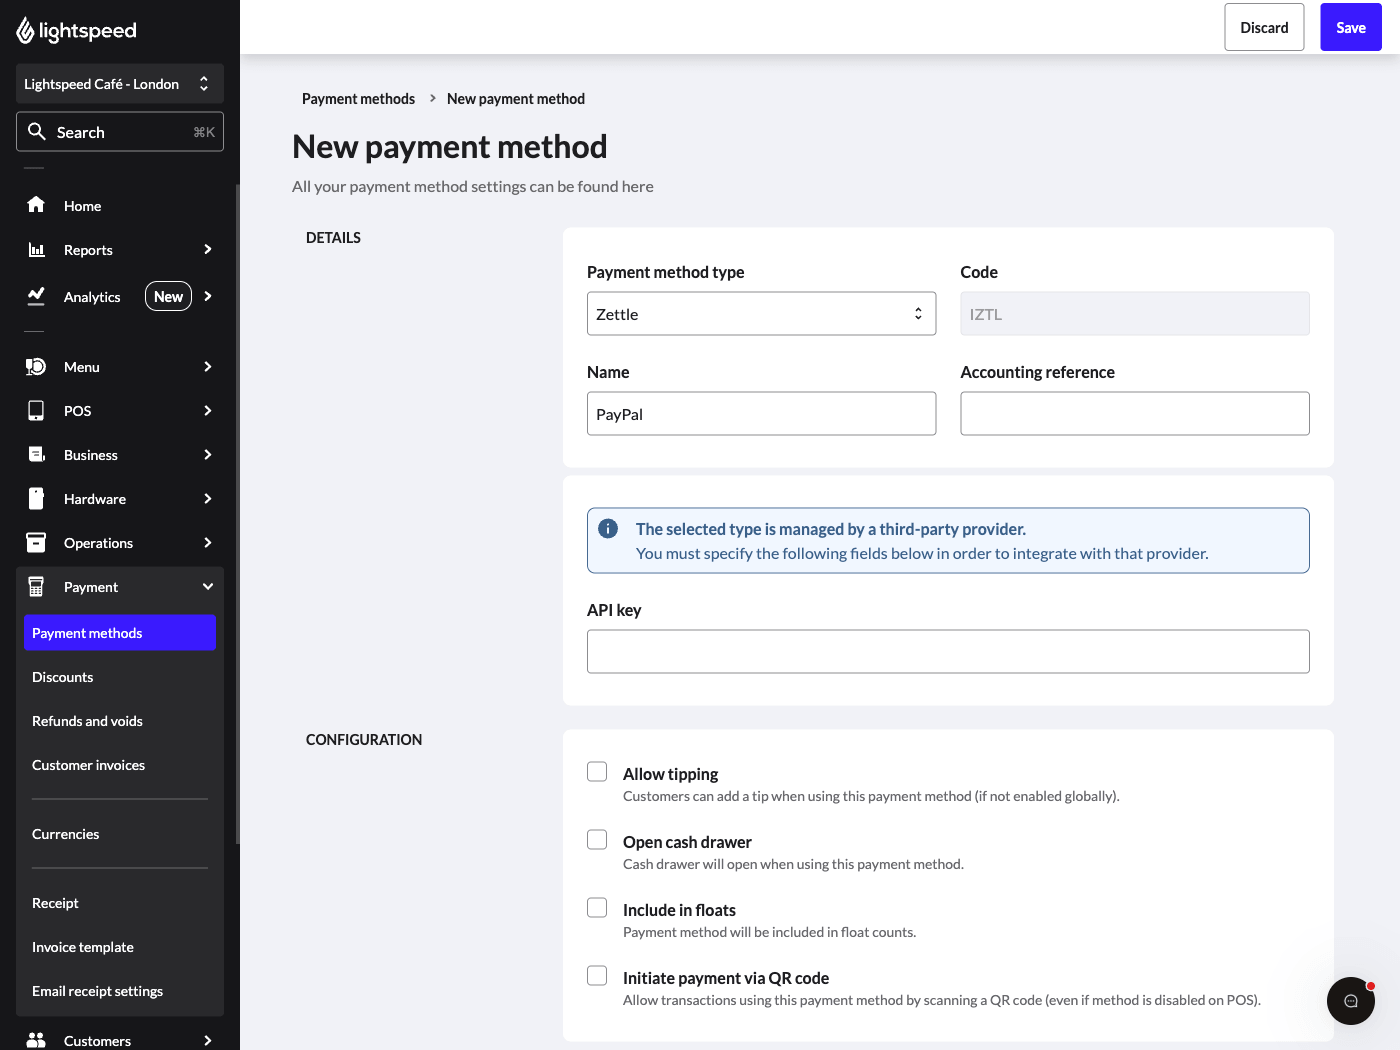Screen dimensions: 1400x1050
Task: Click the sidebar scrollbar
Action: (x=237, y=514)
